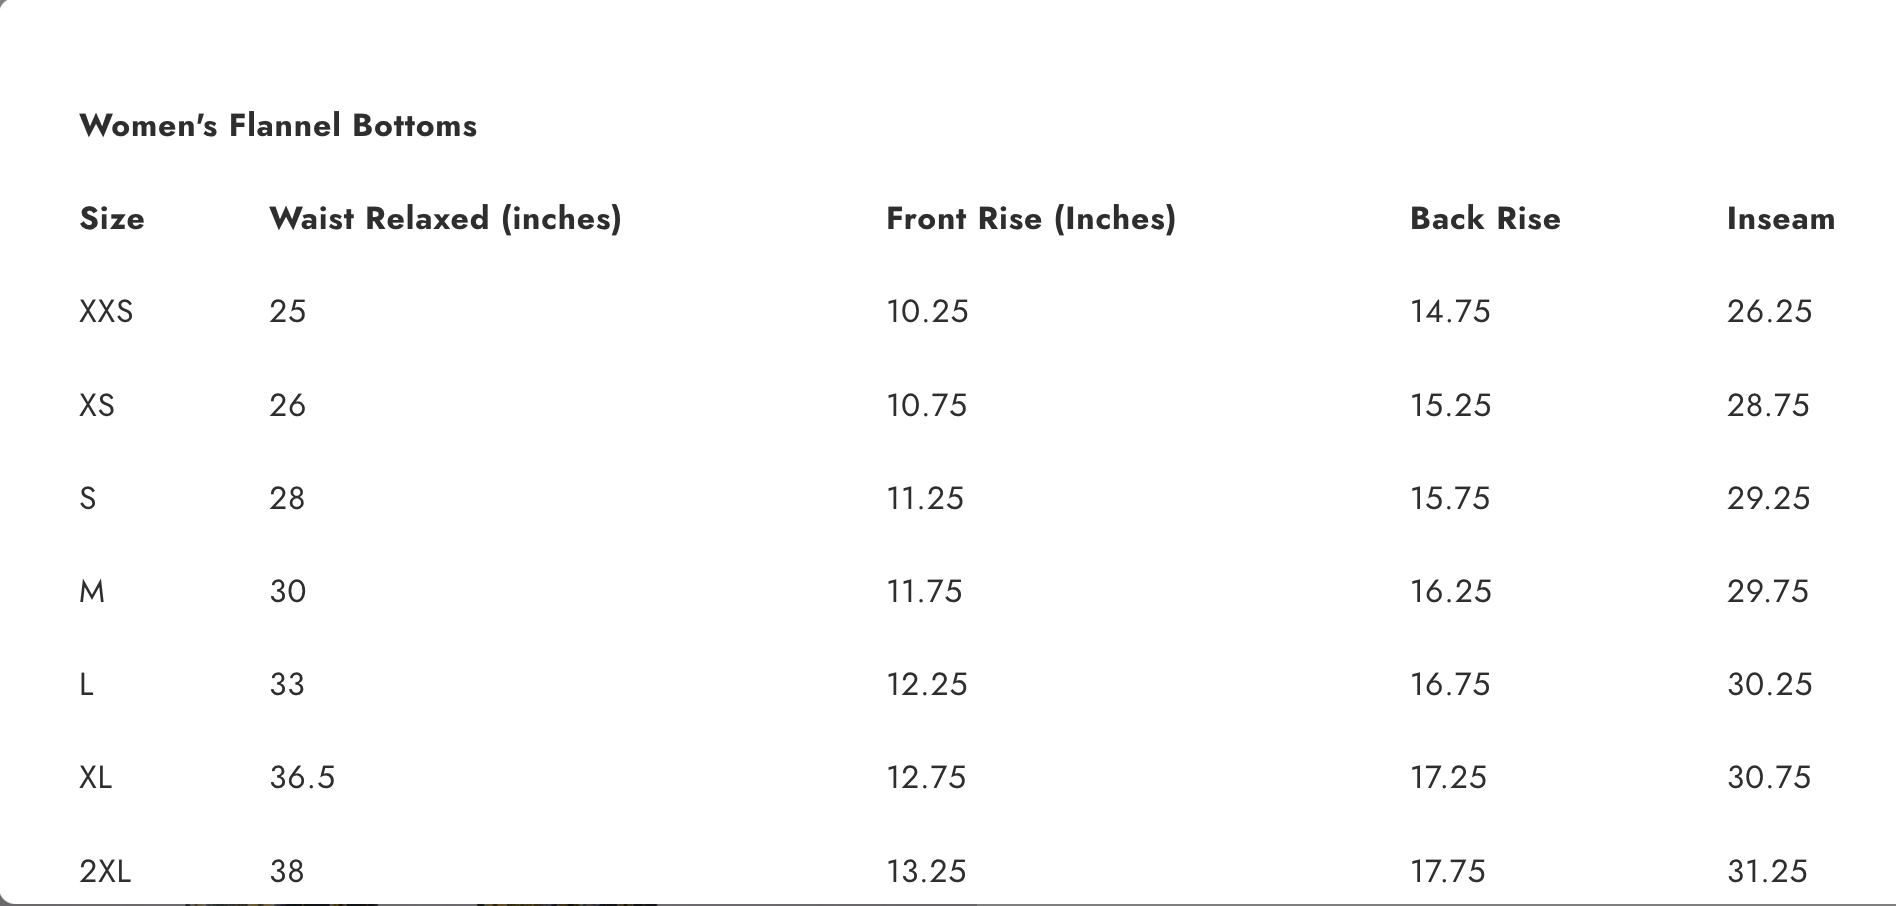The width and height of the screenshot is (1896, 906).
Task: Select the 13.25 front rise value
Action: (926, 871)
